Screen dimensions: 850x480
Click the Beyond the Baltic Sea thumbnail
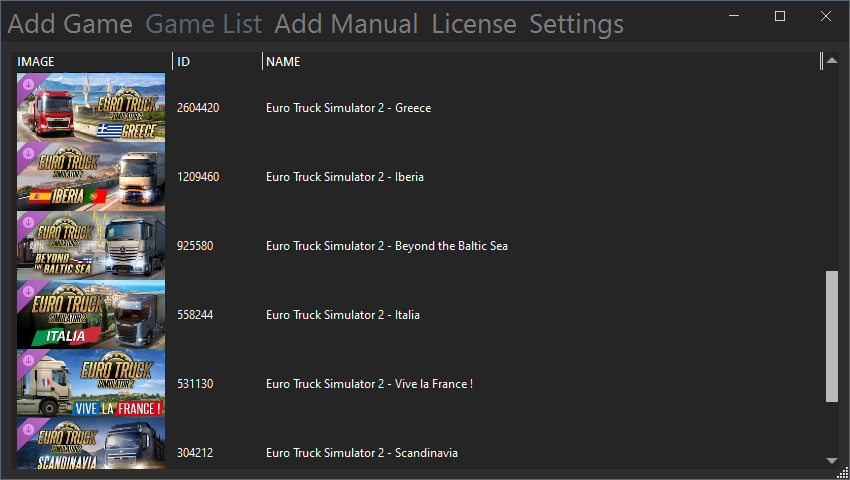coord(91,246)
